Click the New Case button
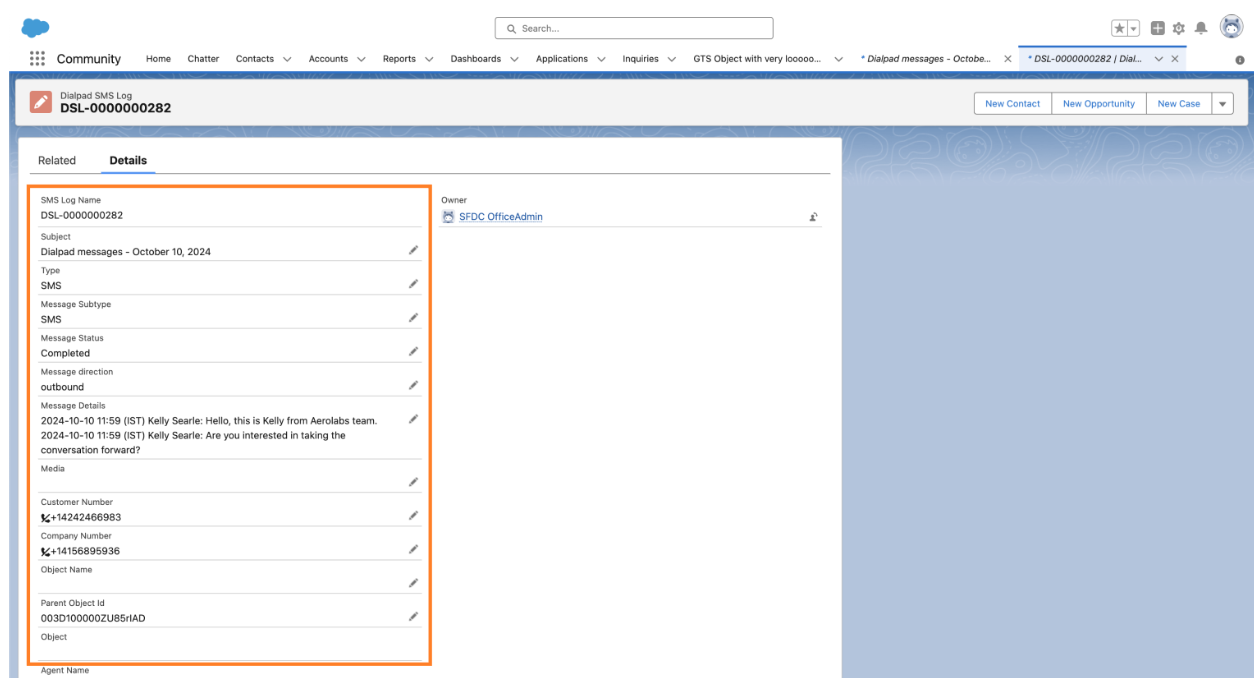 [x=1179, y=104]
